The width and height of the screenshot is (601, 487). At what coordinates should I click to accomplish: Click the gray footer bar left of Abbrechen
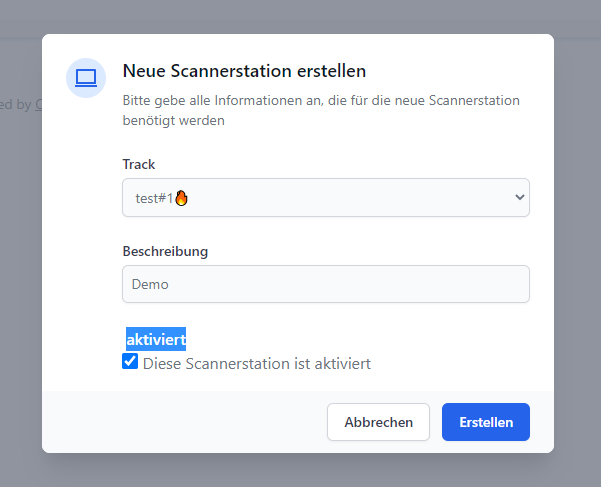(x=180, y=422)
